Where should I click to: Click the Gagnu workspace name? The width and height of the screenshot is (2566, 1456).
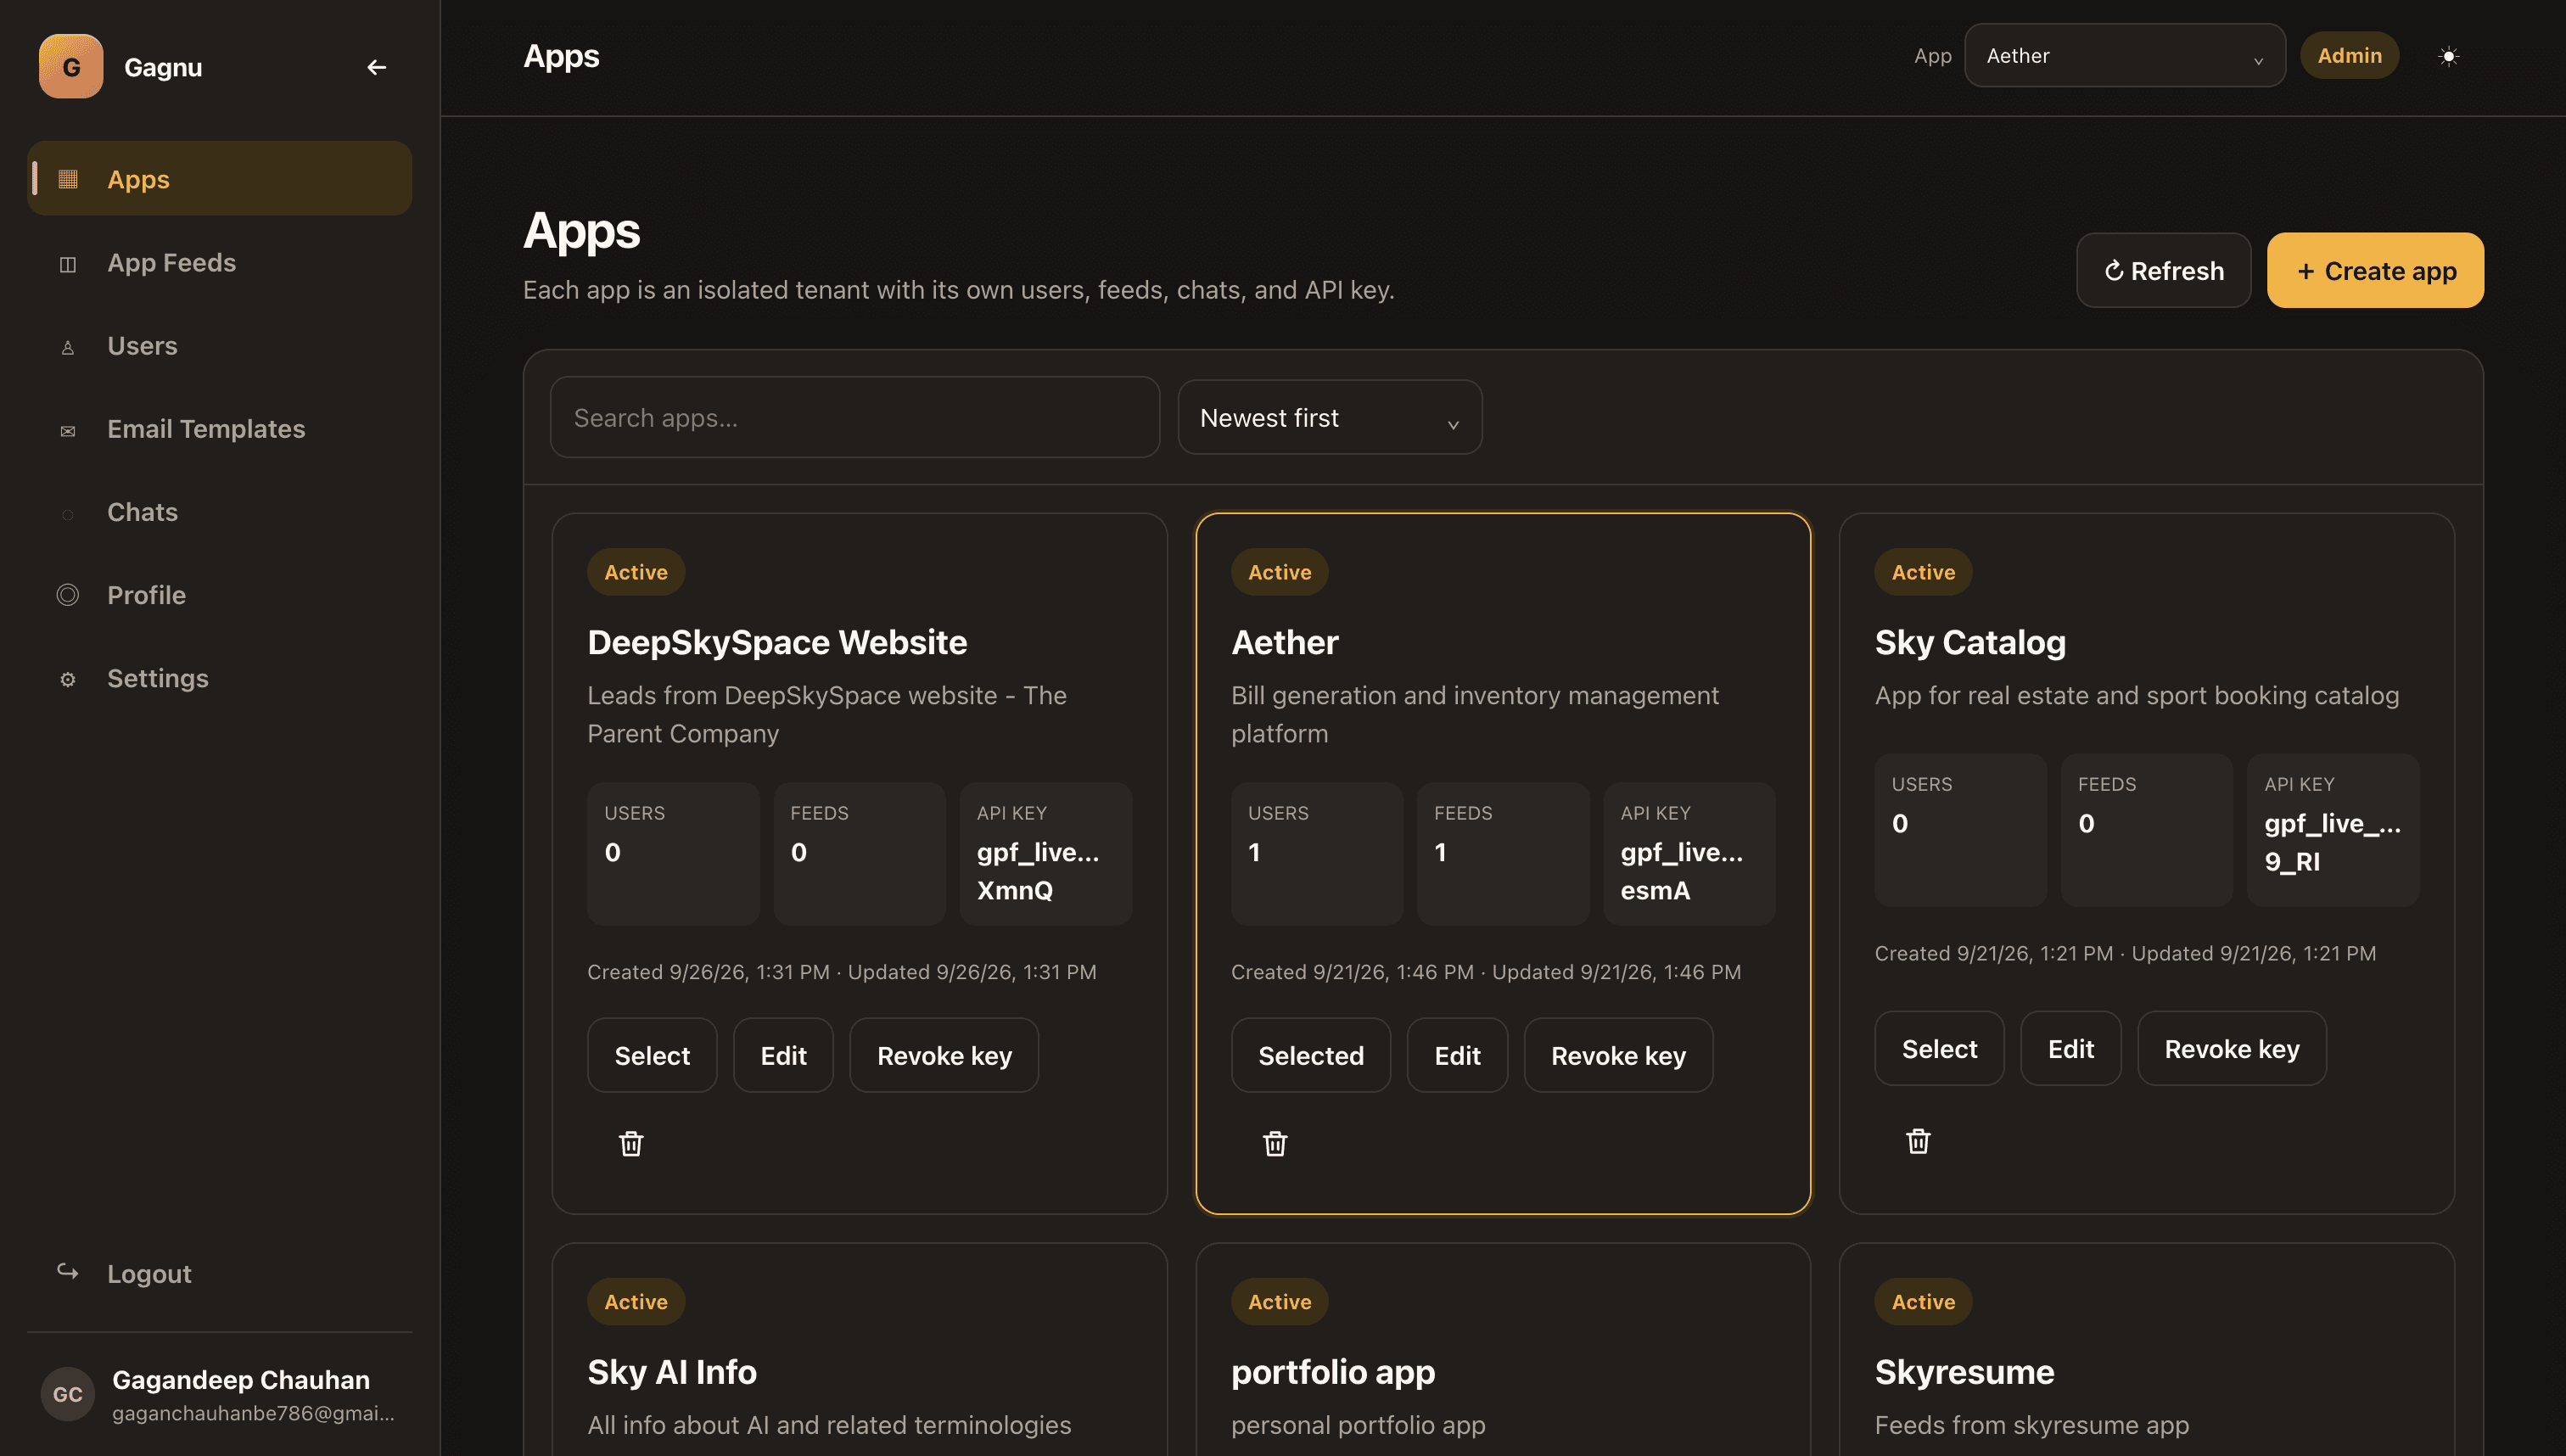pos(163,67)
